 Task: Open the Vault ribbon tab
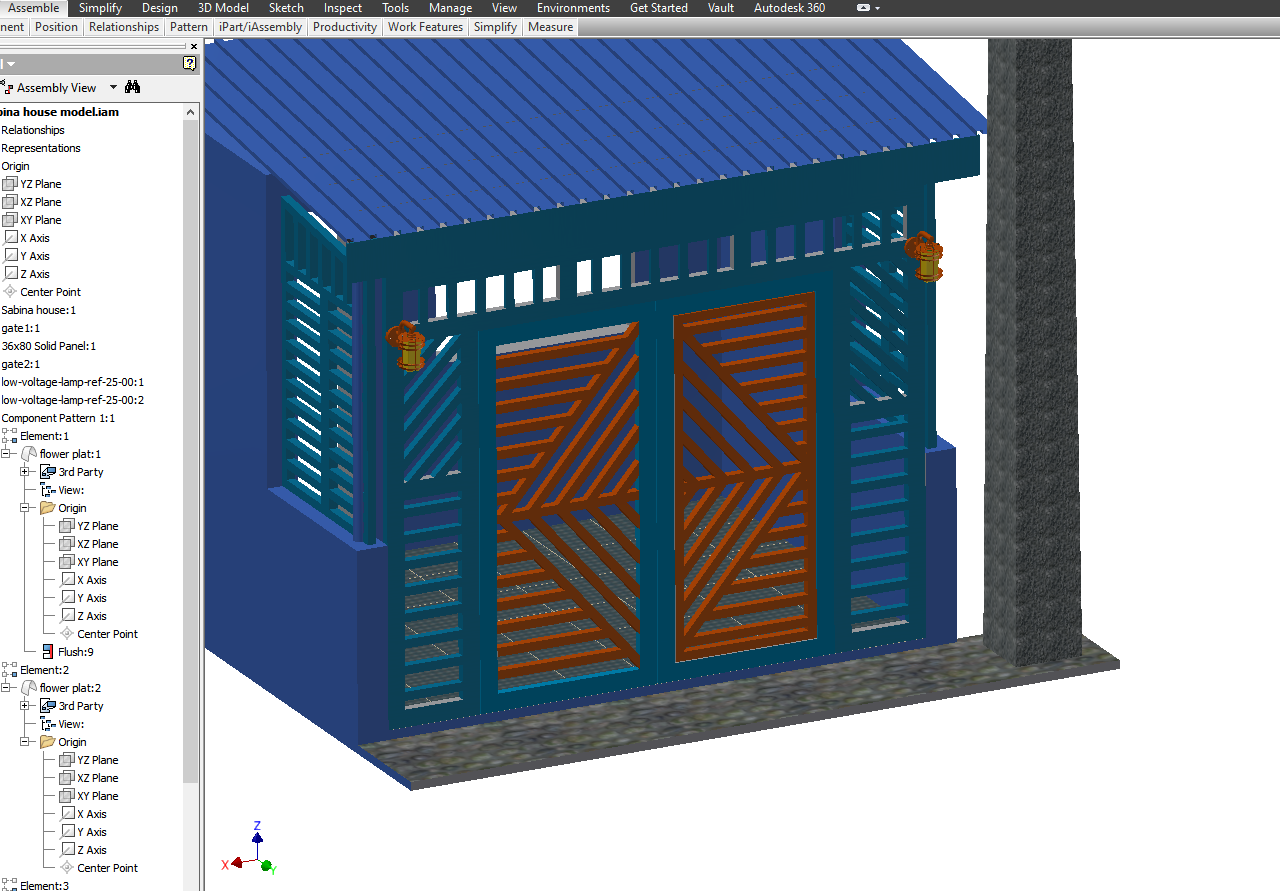click(x=720, y=8)
